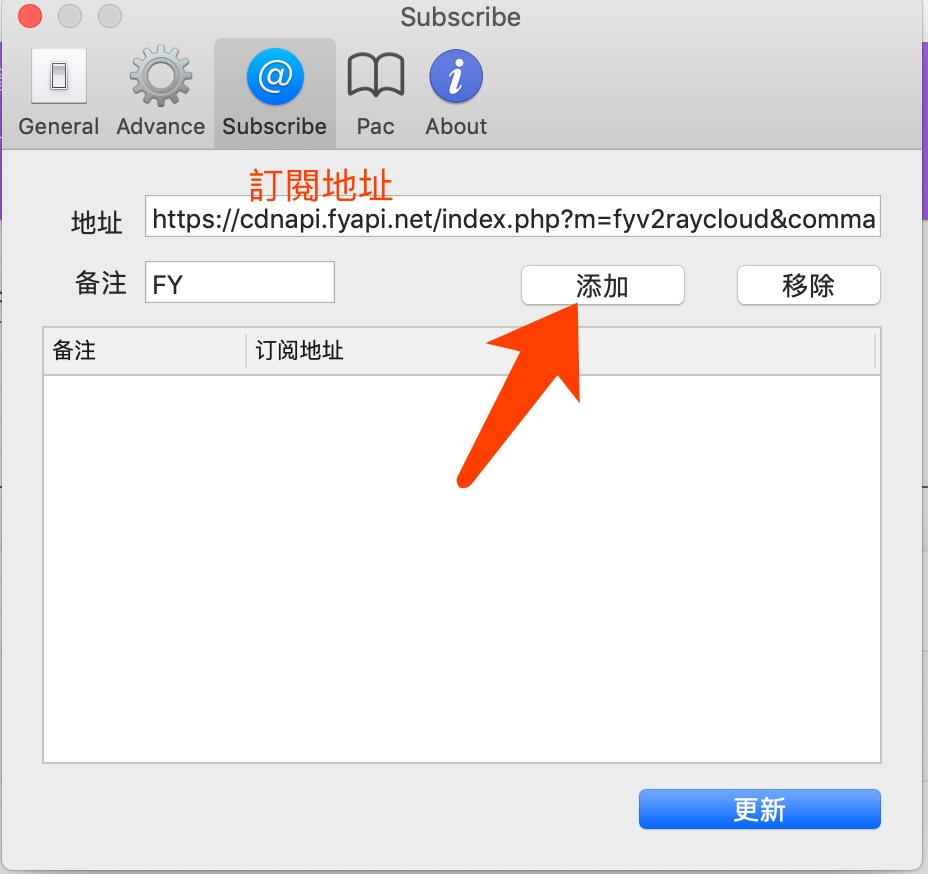Image resolution: width=928 pixels, height=874 pixels.
Task: Select the blue @ Subscribe icon
Action: (275, 76)
